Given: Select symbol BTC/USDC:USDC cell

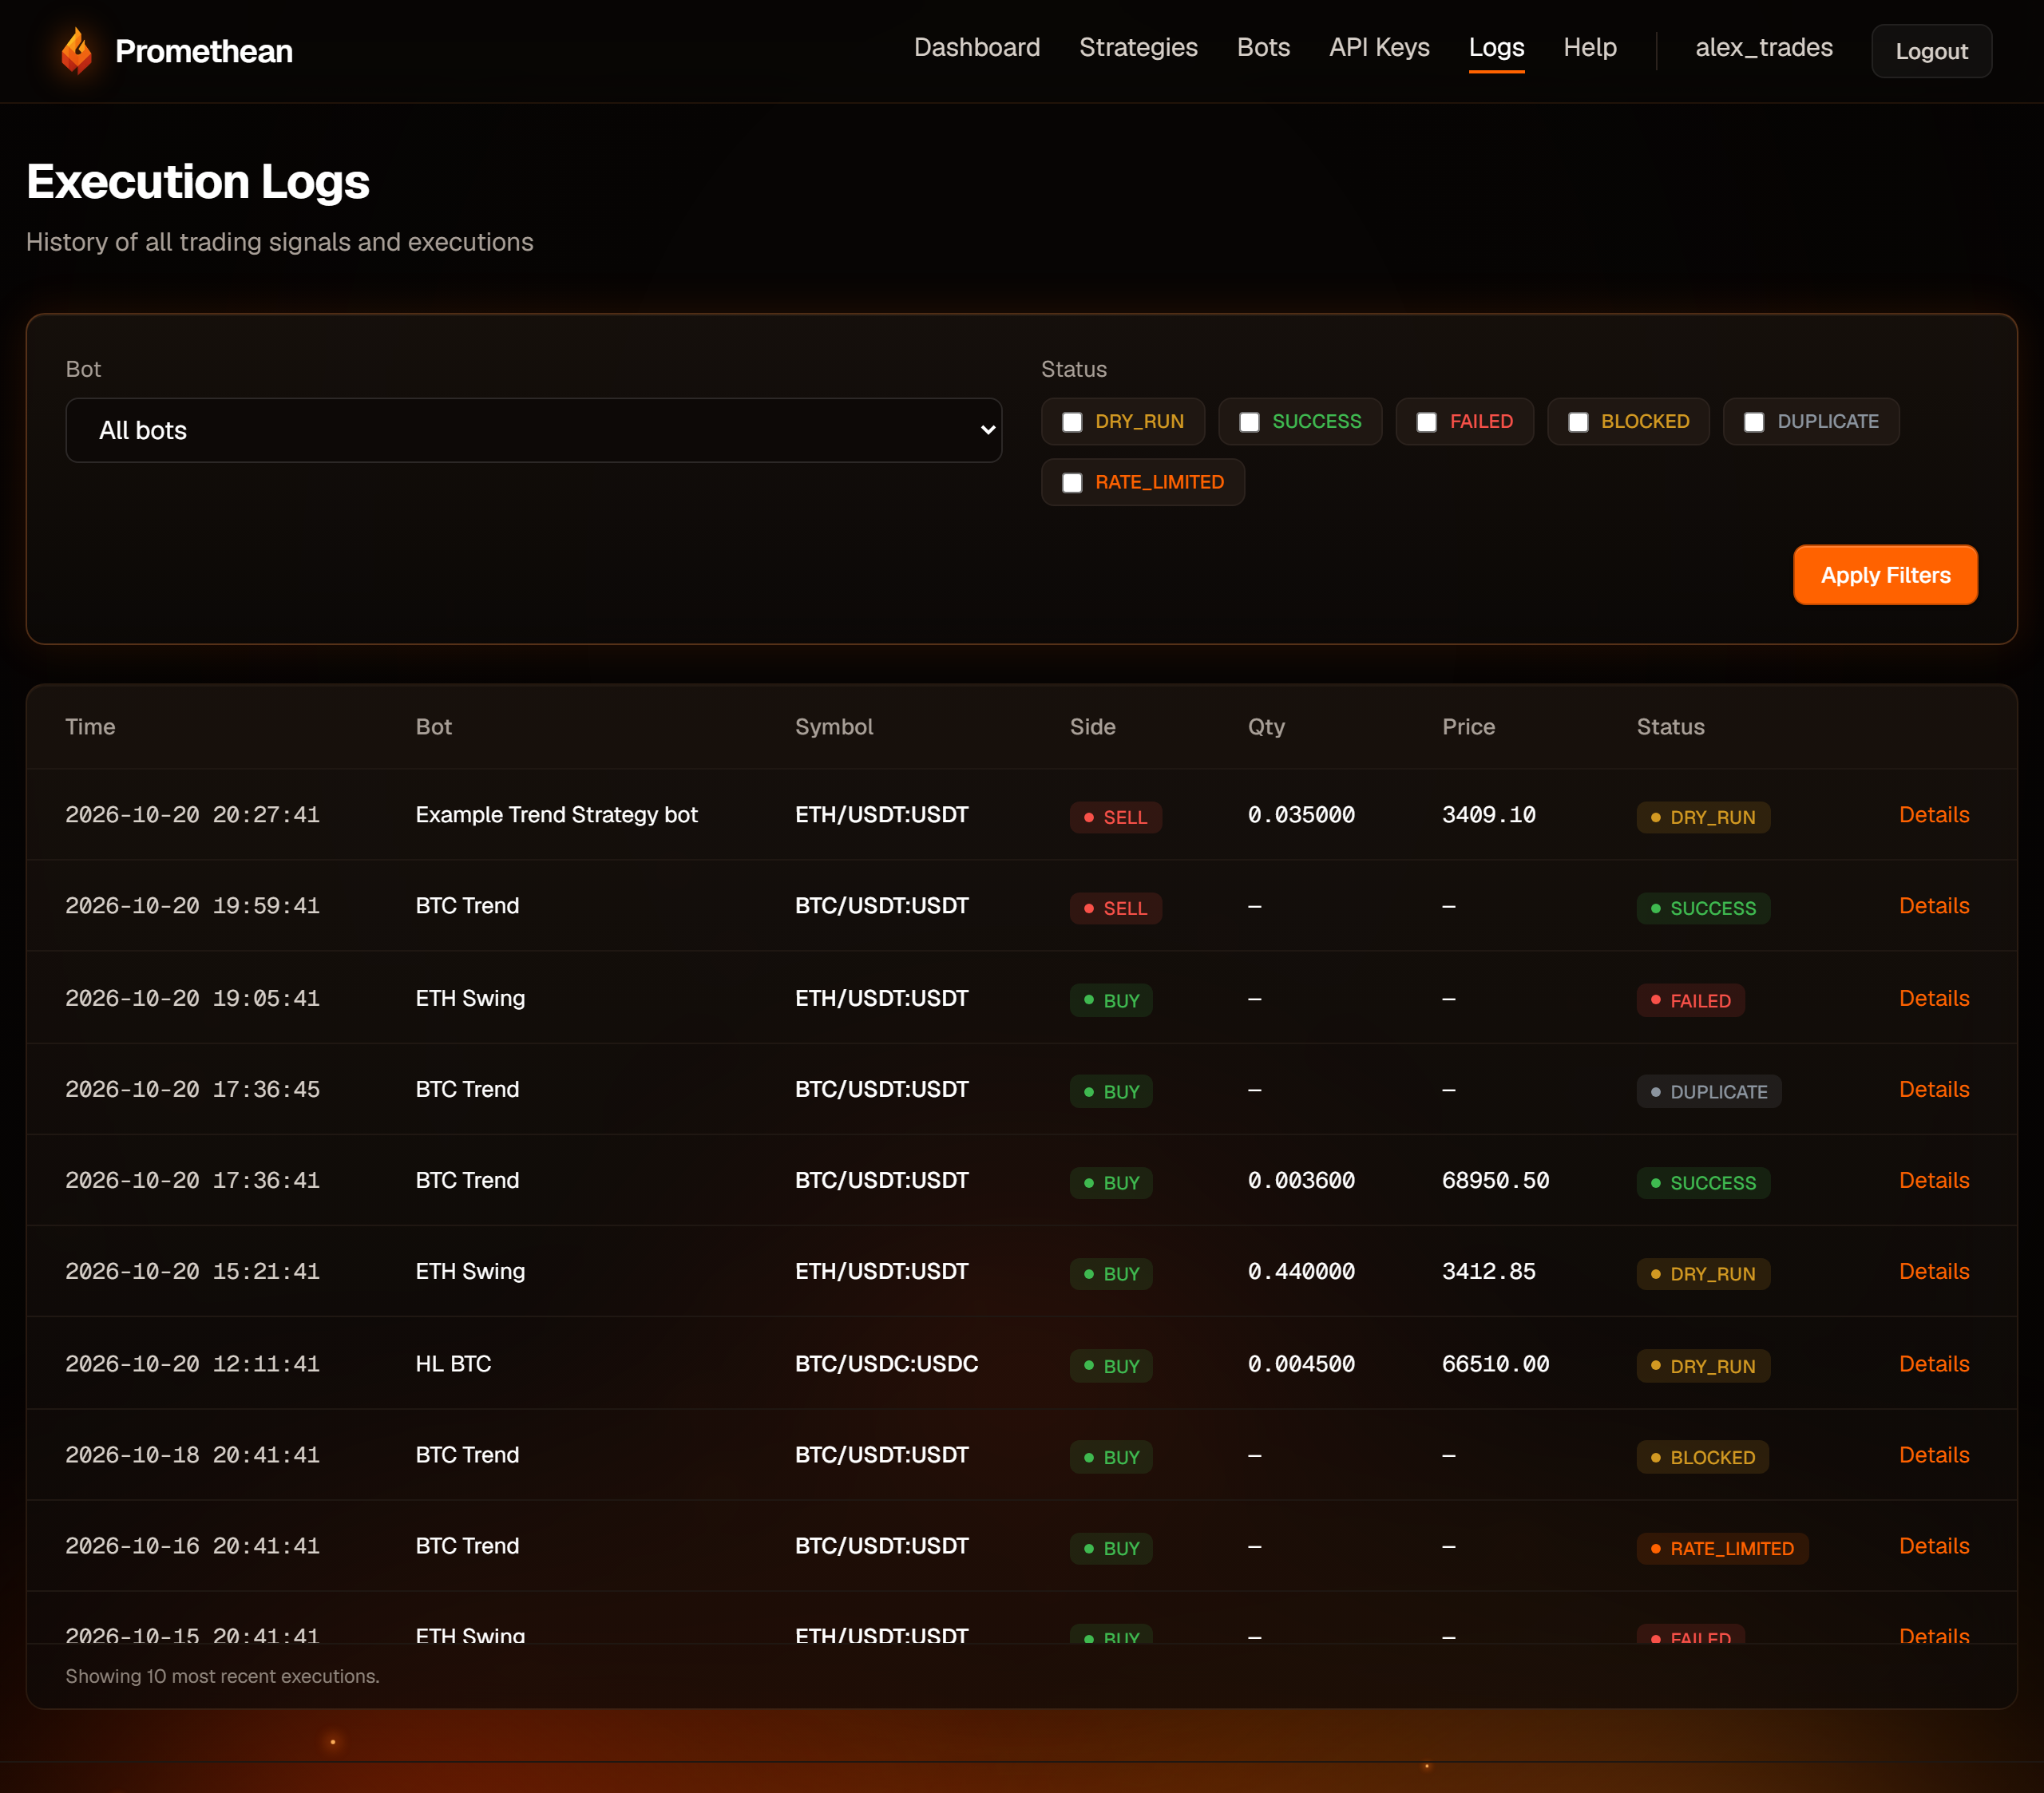Looking at the screenshot, I should 886,1364.
